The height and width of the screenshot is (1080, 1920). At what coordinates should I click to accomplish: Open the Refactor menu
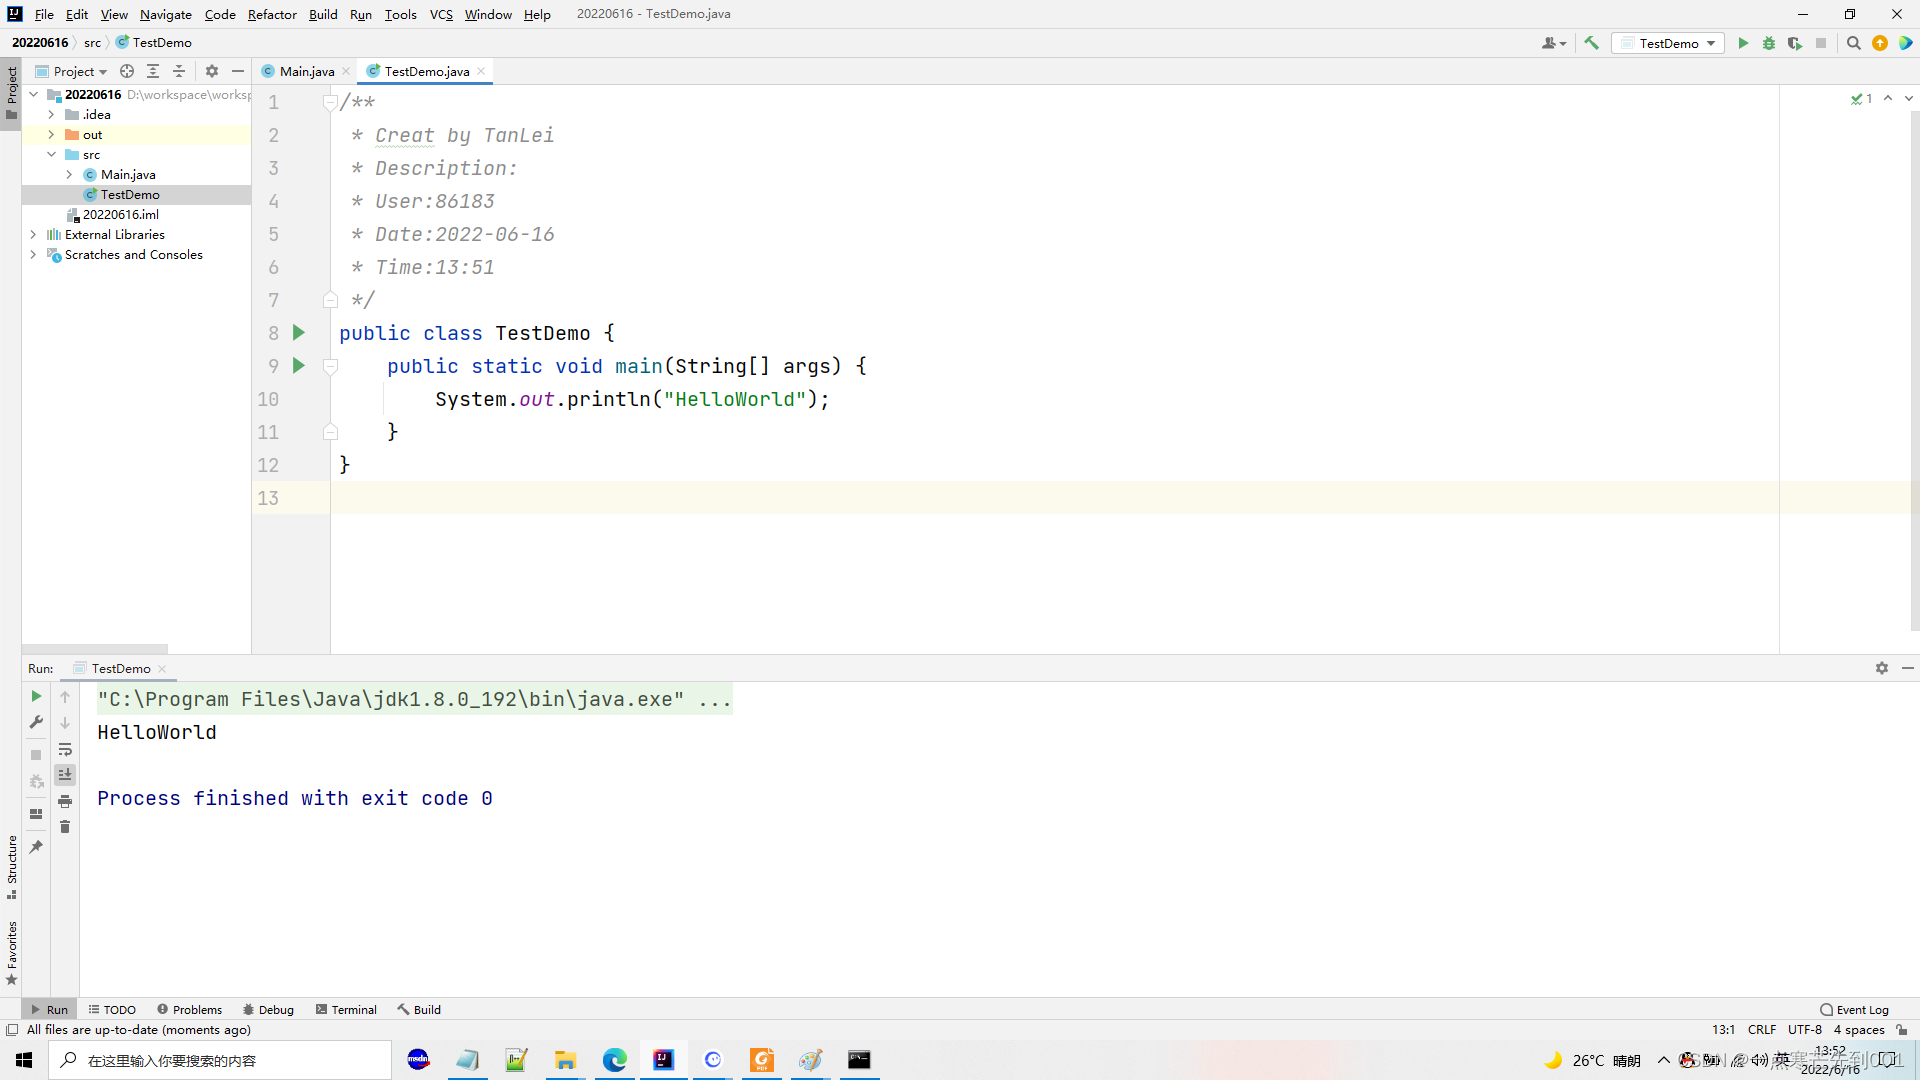pyautogui.click(x=272, y=14)
